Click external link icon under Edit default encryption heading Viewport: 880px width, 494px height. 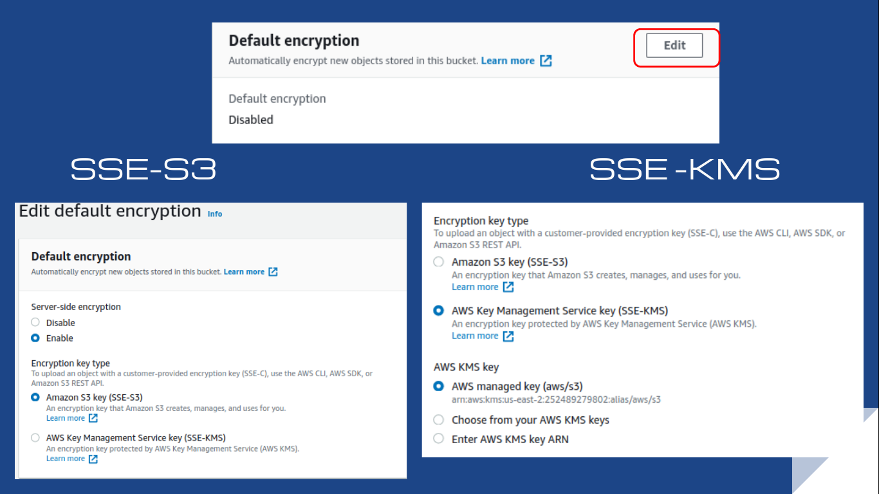[x=273, y=272]
